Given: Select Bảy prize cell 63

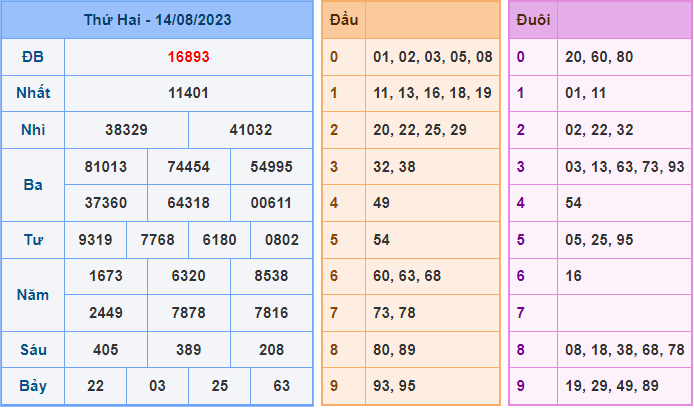Looking at the screenshot, I should point(281,386).
